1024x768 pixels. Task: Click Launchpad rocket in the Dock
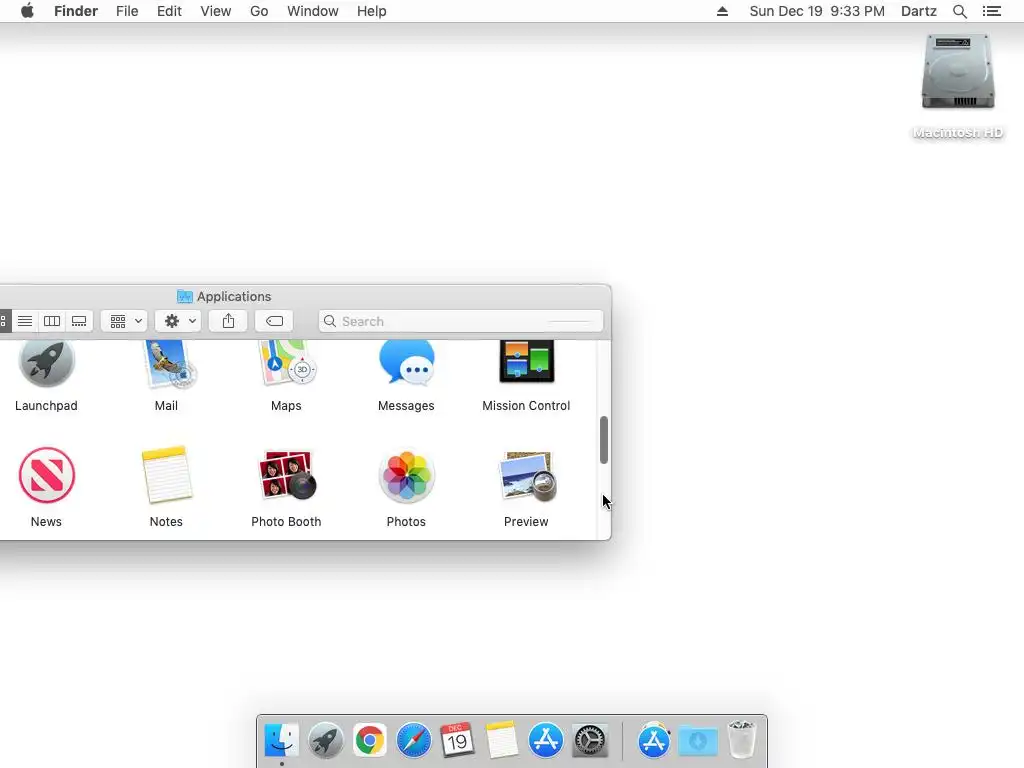click(x=325, y=740)
